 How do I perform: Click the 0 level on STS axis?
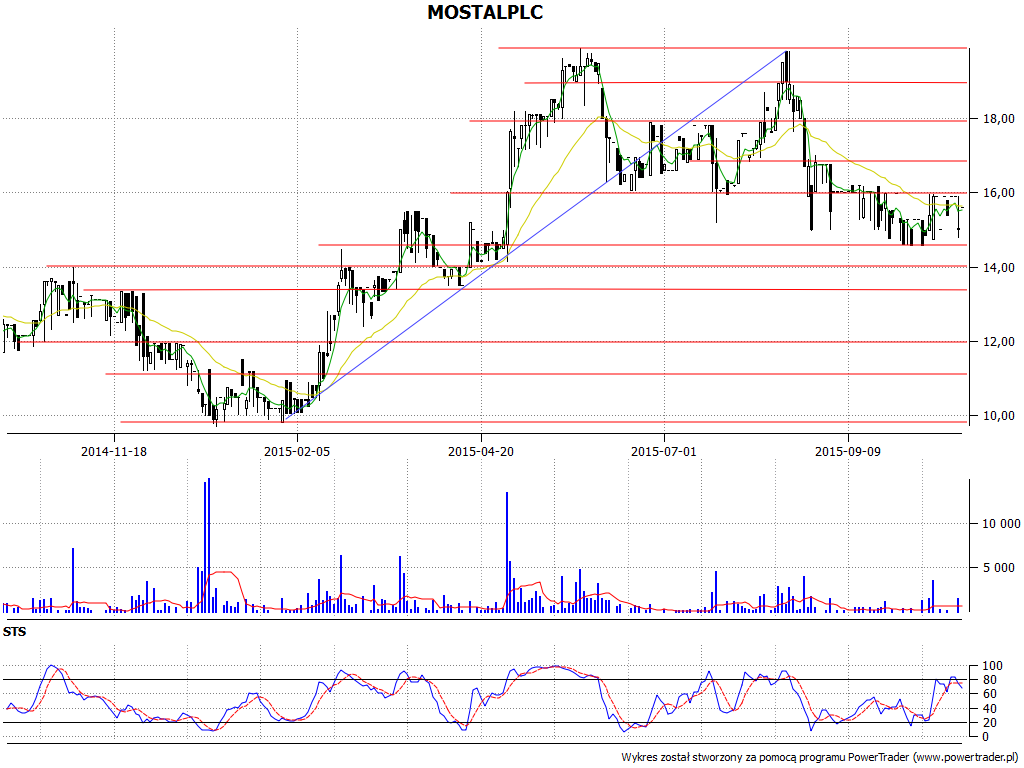pos(986,737)
